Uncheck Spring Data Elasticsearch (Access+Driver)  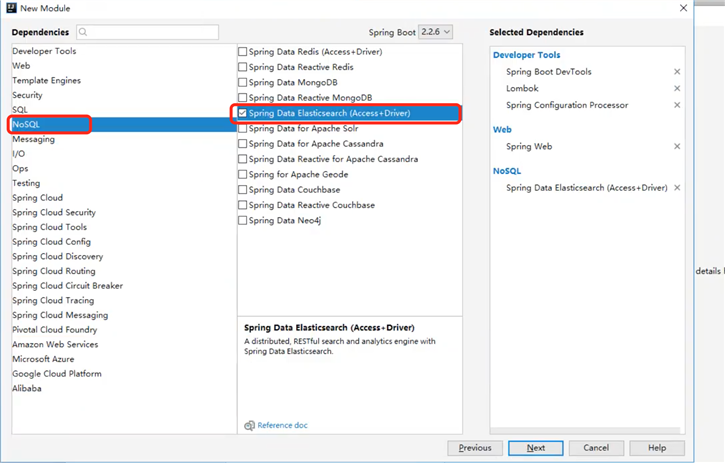(242, 113)
